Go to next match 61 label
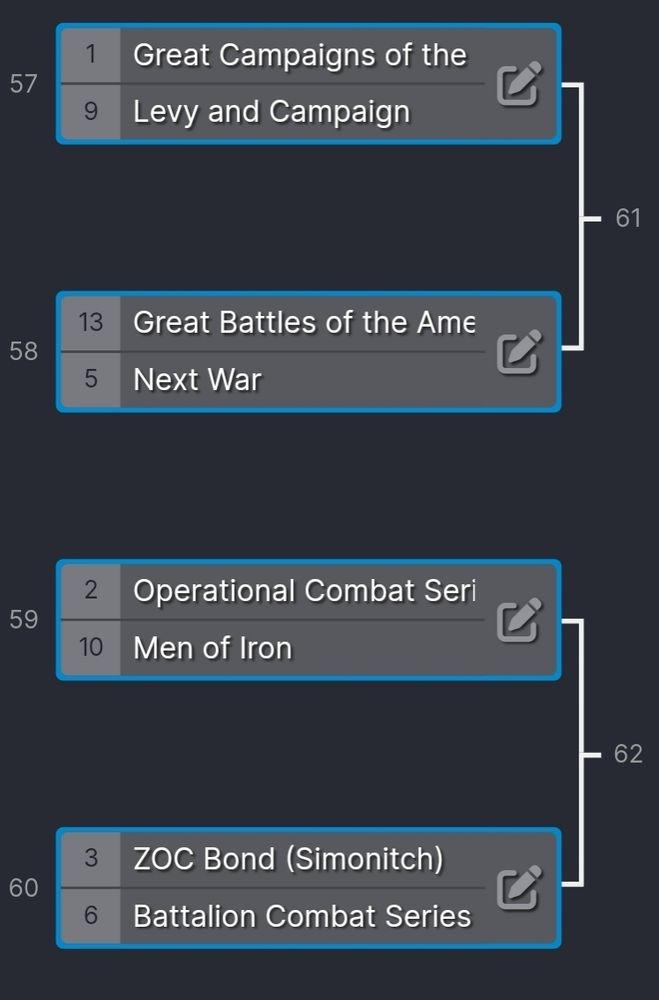The height and width of the screenshot is (1000, 659). (628, 218)
